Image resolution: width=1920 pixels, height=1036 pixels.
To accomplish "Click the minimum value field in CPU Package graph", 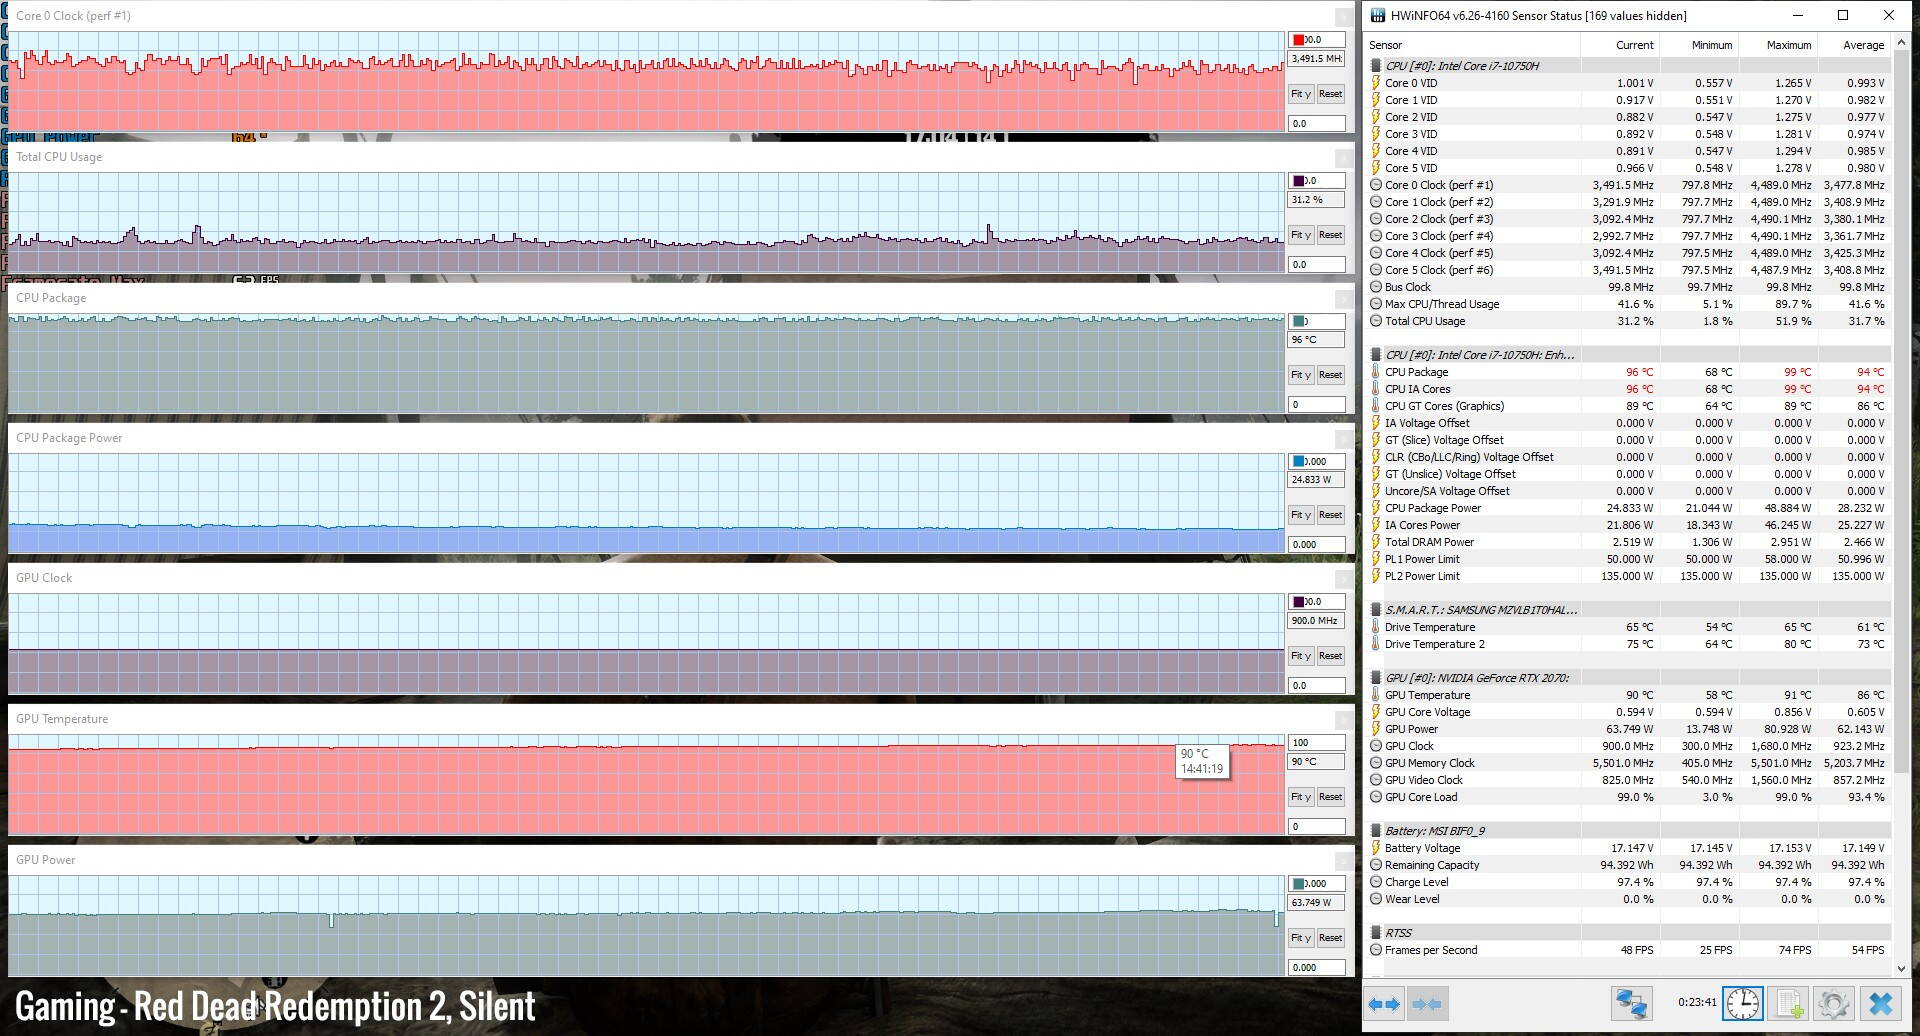I will point(1316,405).
